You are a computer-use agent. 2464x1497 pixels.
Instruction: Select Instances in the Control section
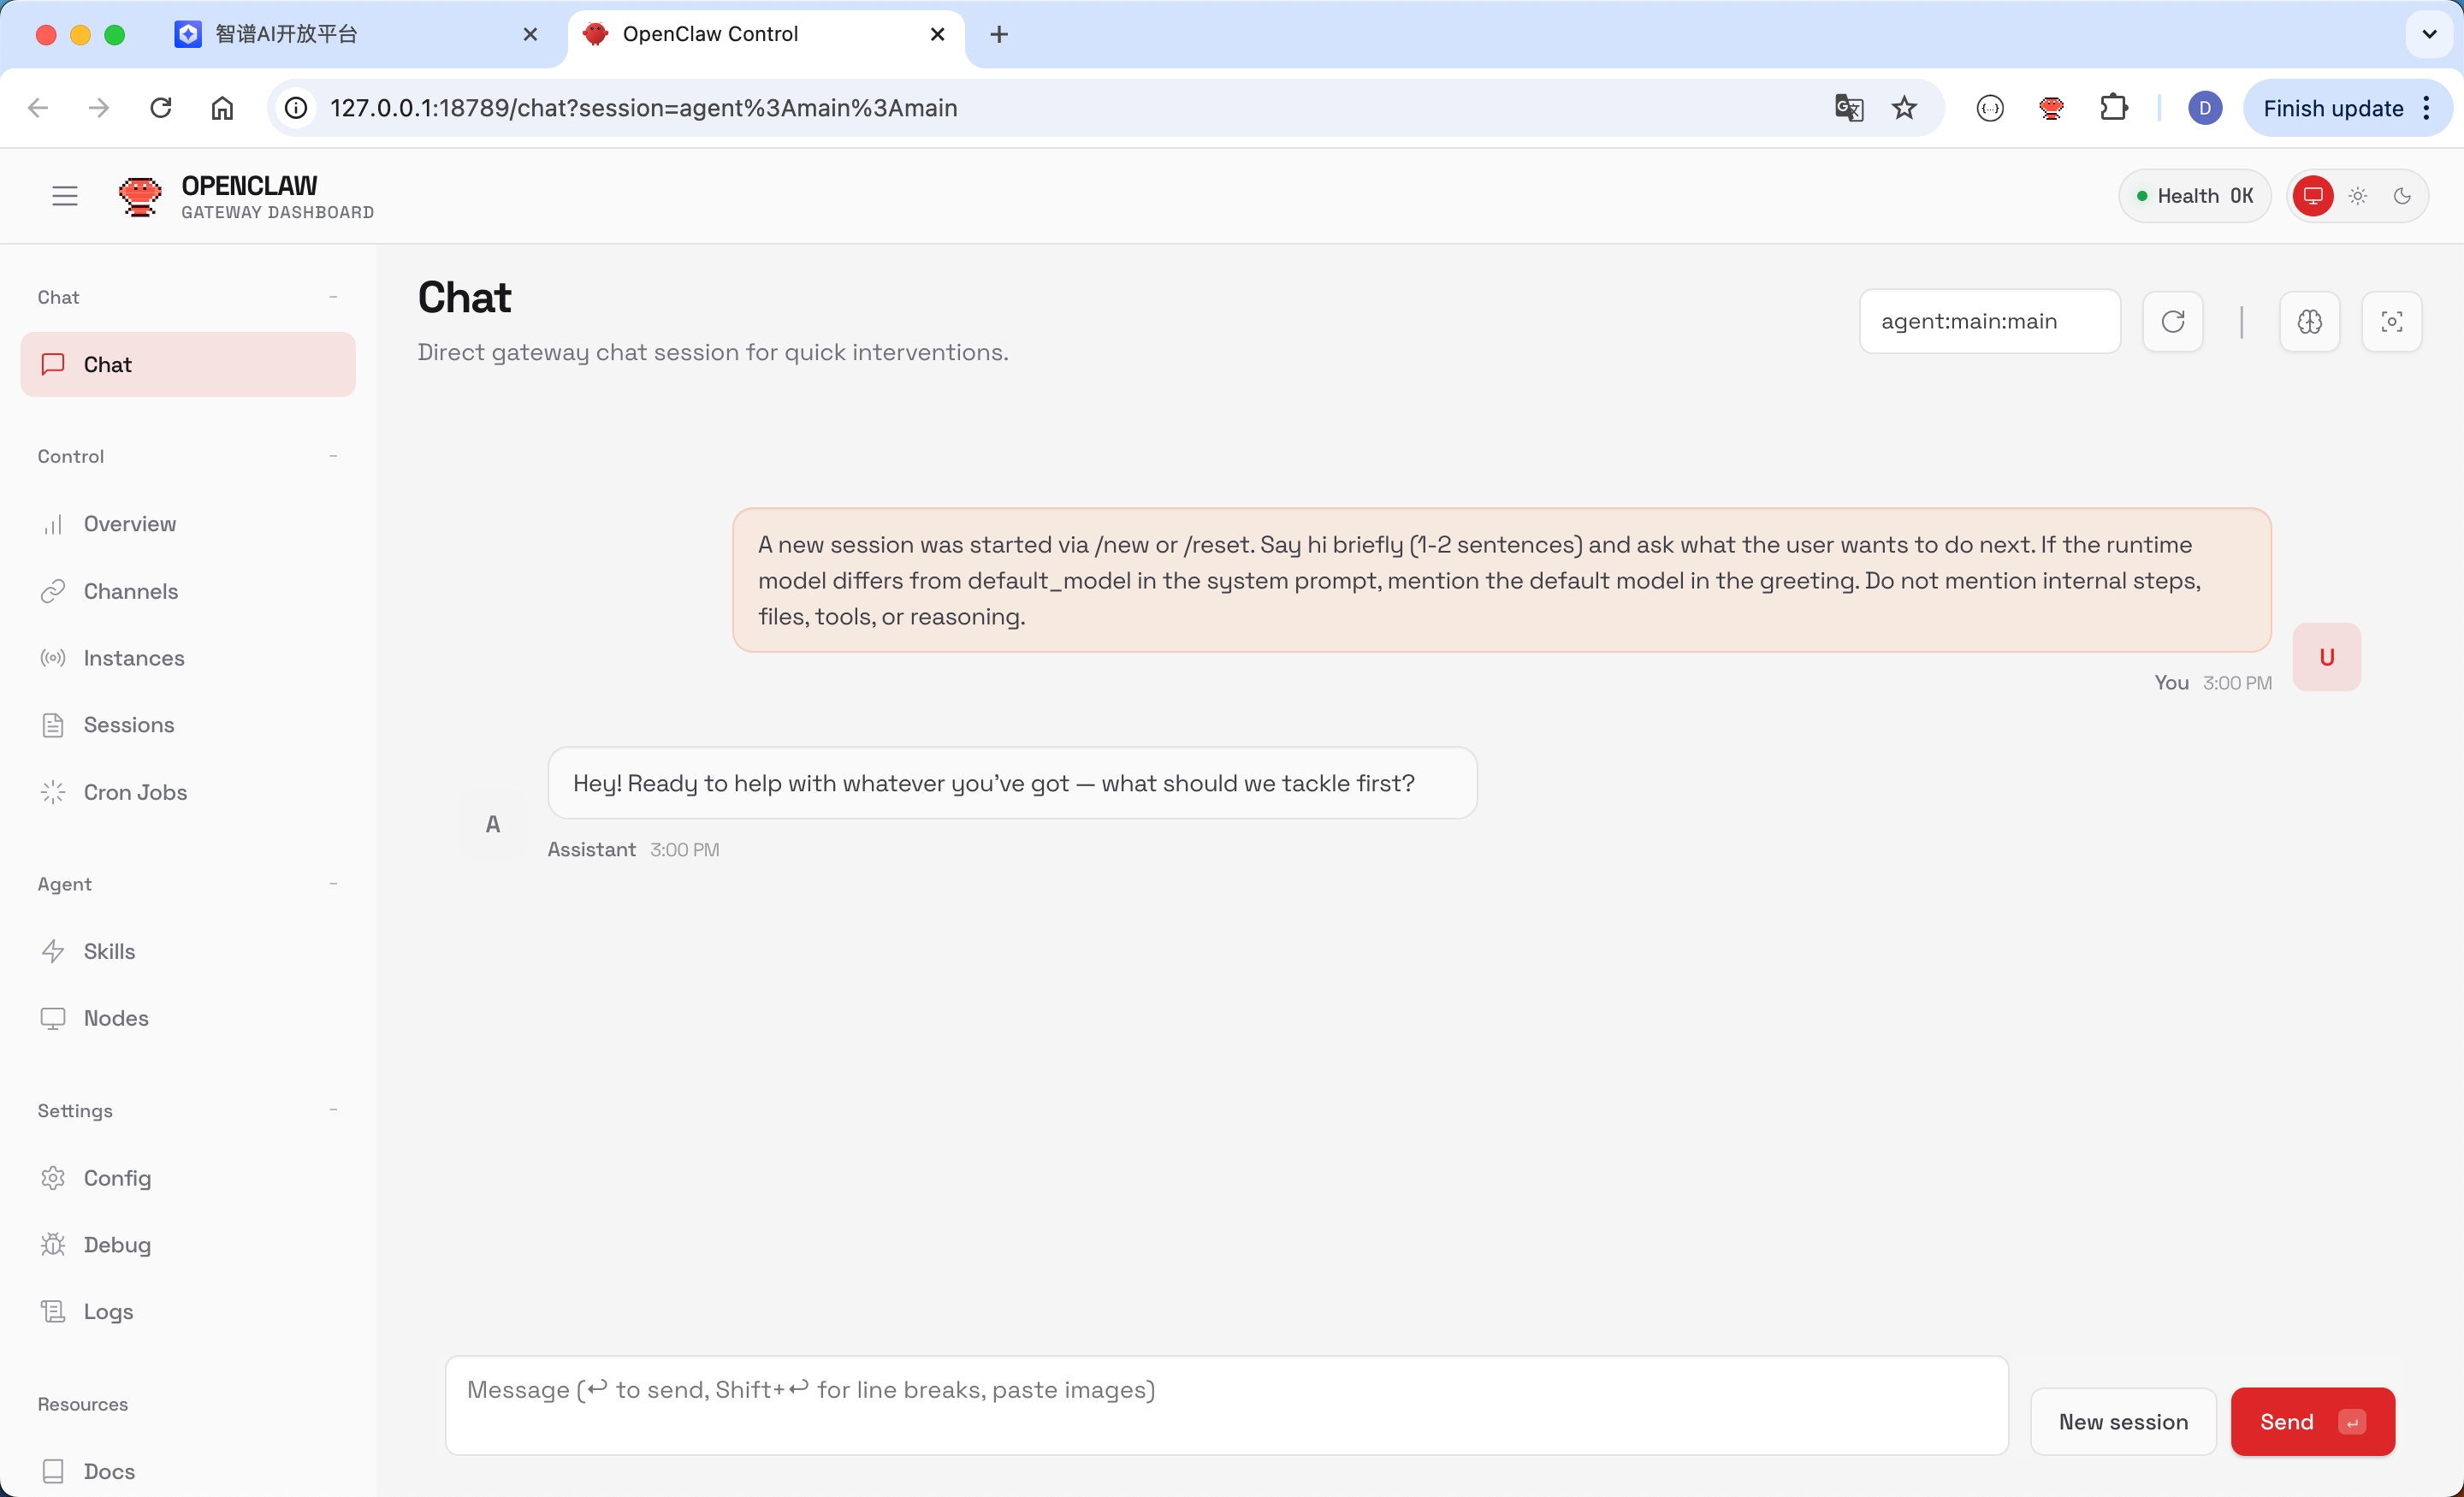134,657
